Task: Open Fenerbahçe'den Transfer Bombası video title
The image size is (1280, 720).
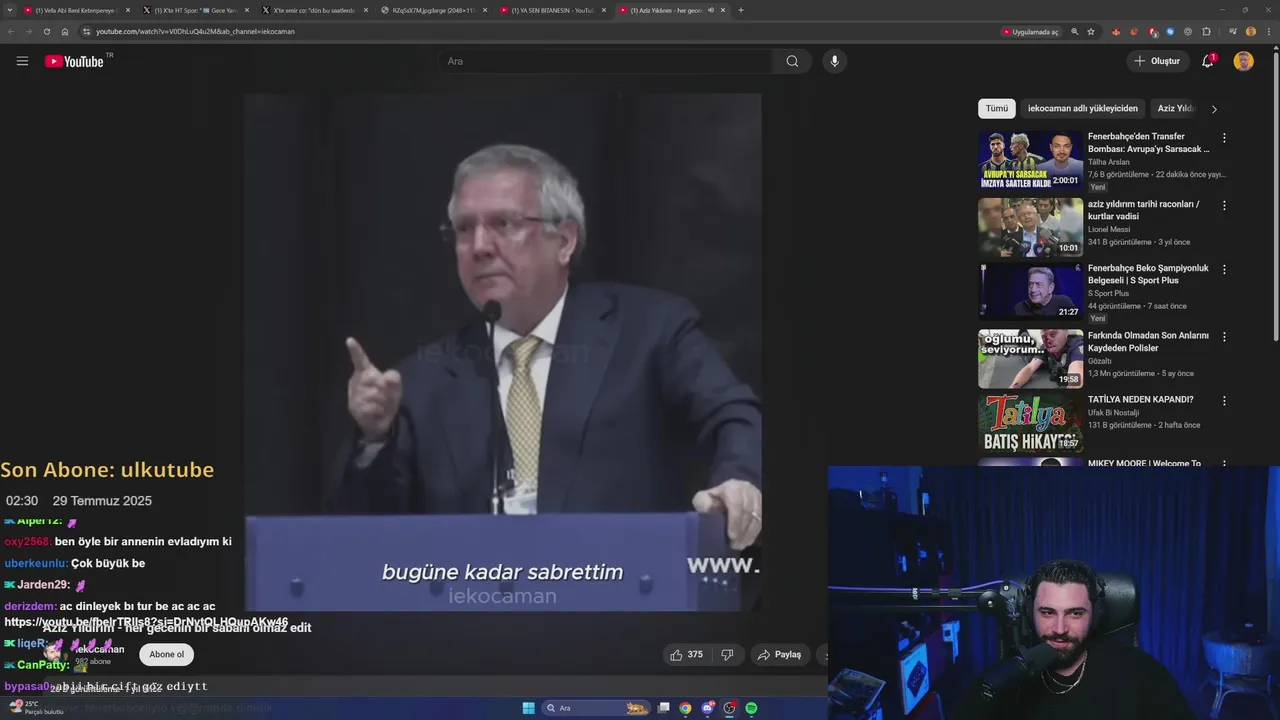Action: [1149, 142]
